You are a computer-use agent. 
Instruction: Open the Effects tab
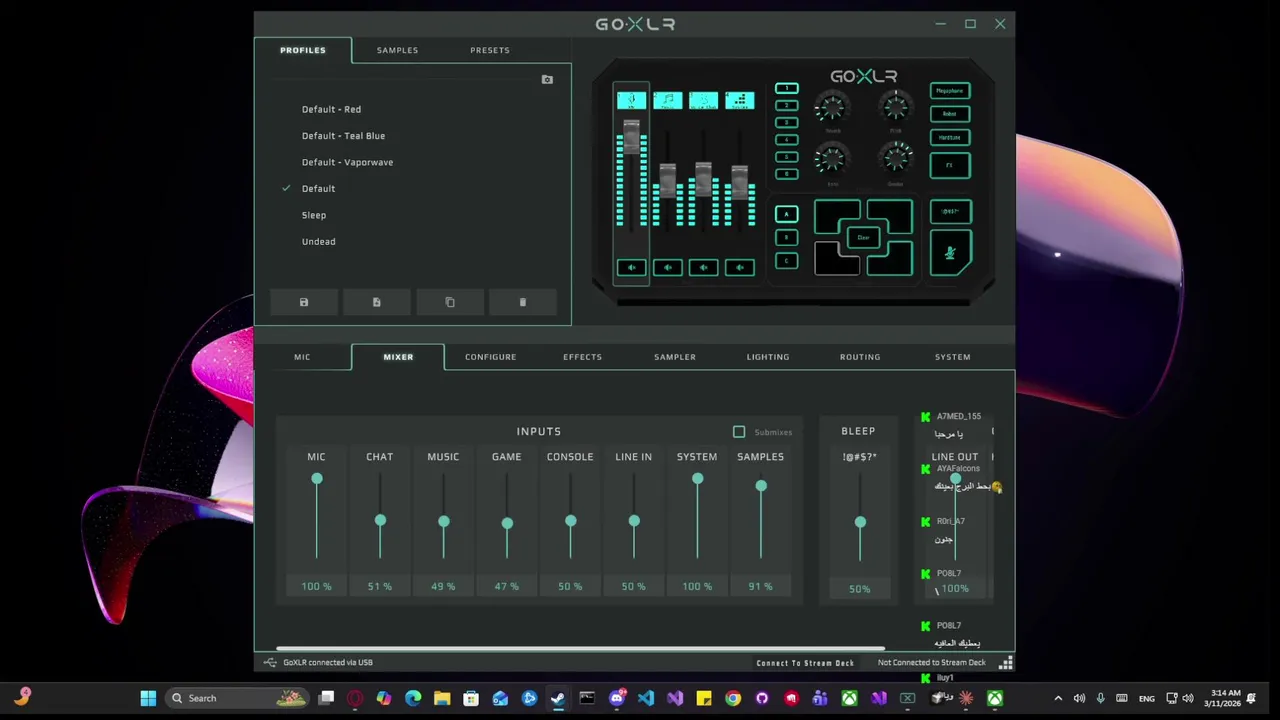tap(582, 357)
